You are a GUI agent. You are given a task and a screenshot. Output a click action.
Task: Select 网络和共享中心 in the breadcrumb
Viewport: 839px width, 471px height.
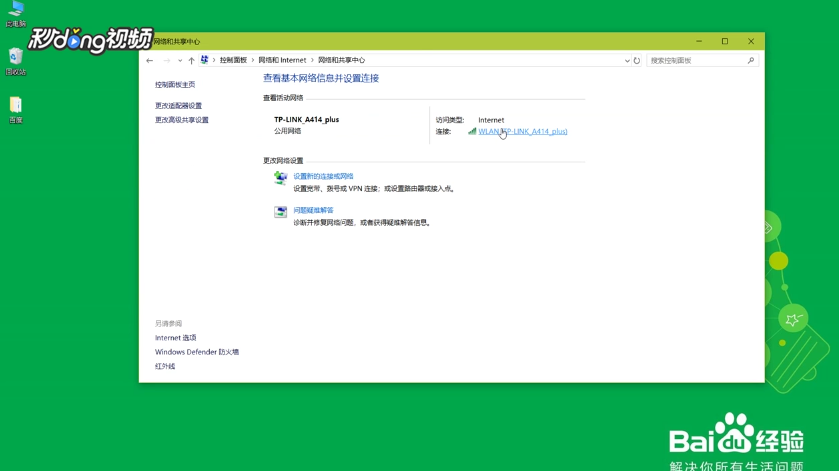(341, 60)
